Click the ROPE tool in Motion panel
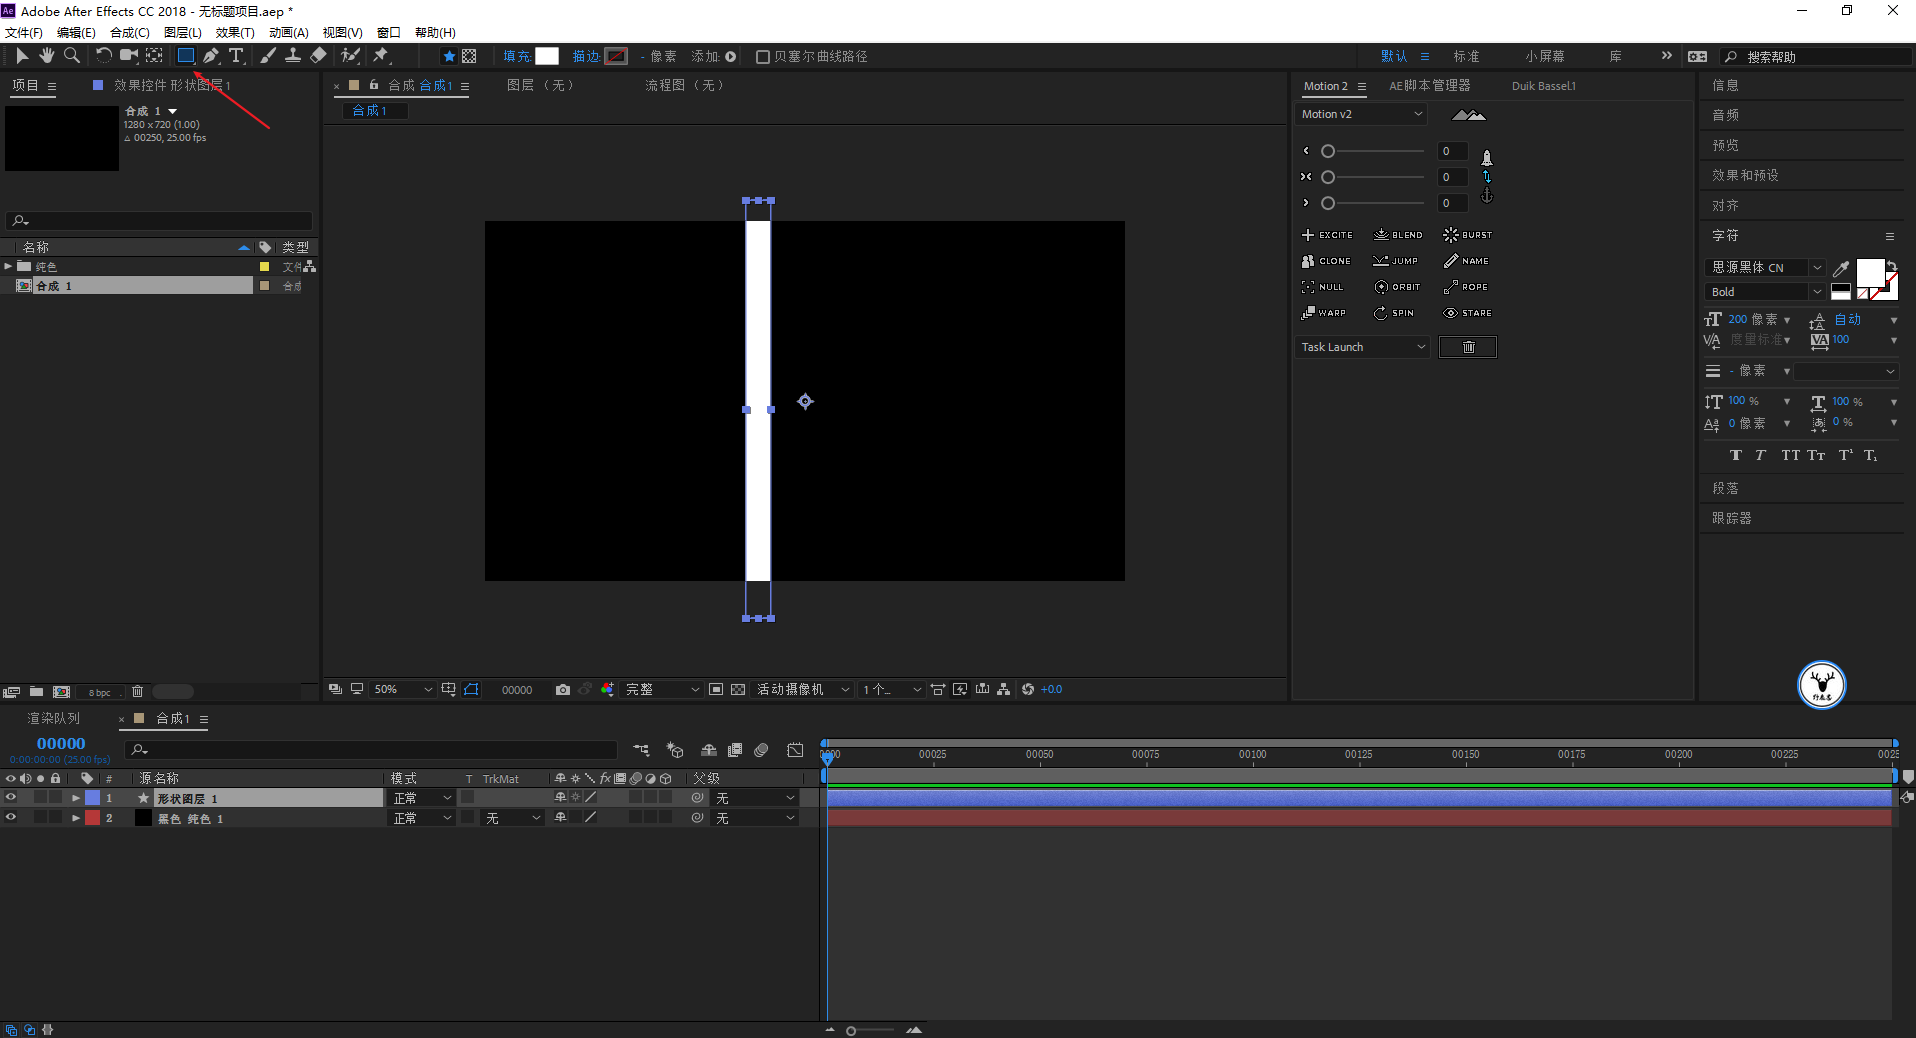This screenshot has height=1038, width=1916. [x=1466, y=287]
